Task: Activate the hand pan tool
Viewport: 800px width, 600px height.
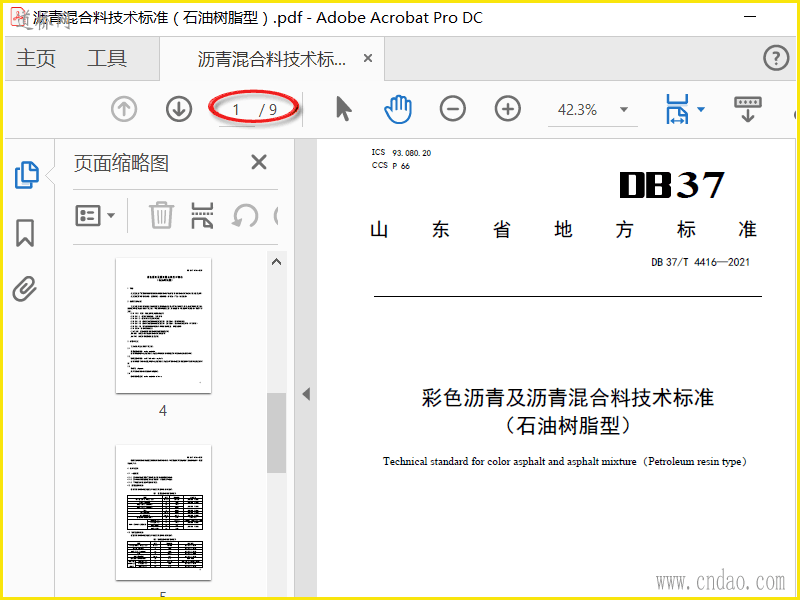Action: (x=398, y=109)
